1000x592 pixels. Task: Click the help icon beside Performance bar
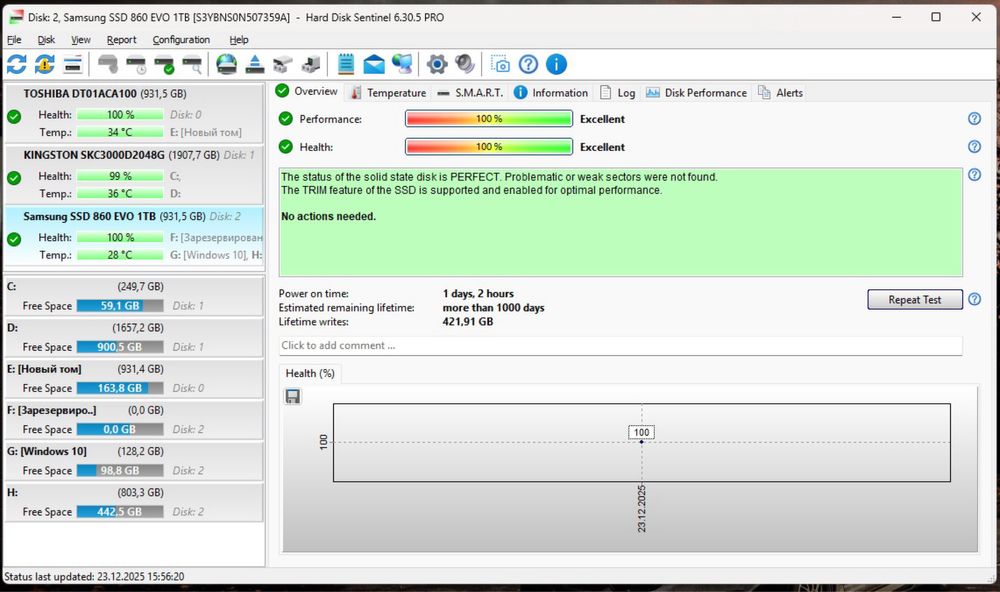pos(974,119)
